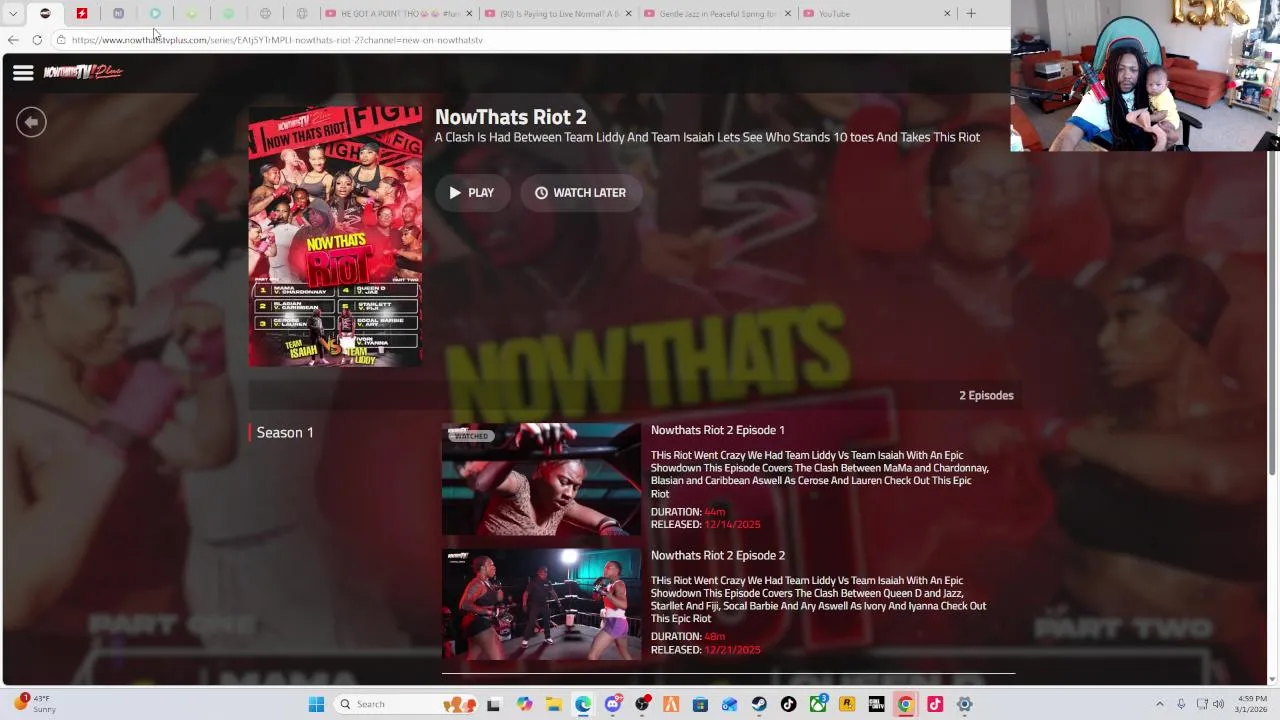
Task: Open Xbox app from the taskbar
Action: [x=818, y=704]
